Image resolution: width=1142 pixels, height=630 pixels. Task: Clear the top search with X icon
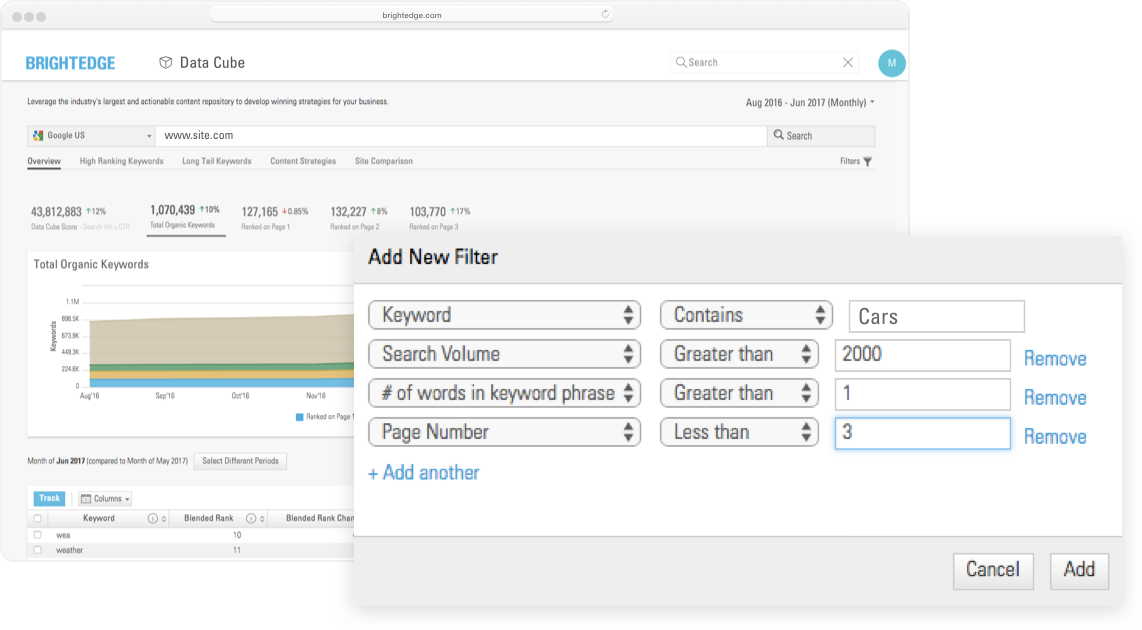(x=848, y=62)
